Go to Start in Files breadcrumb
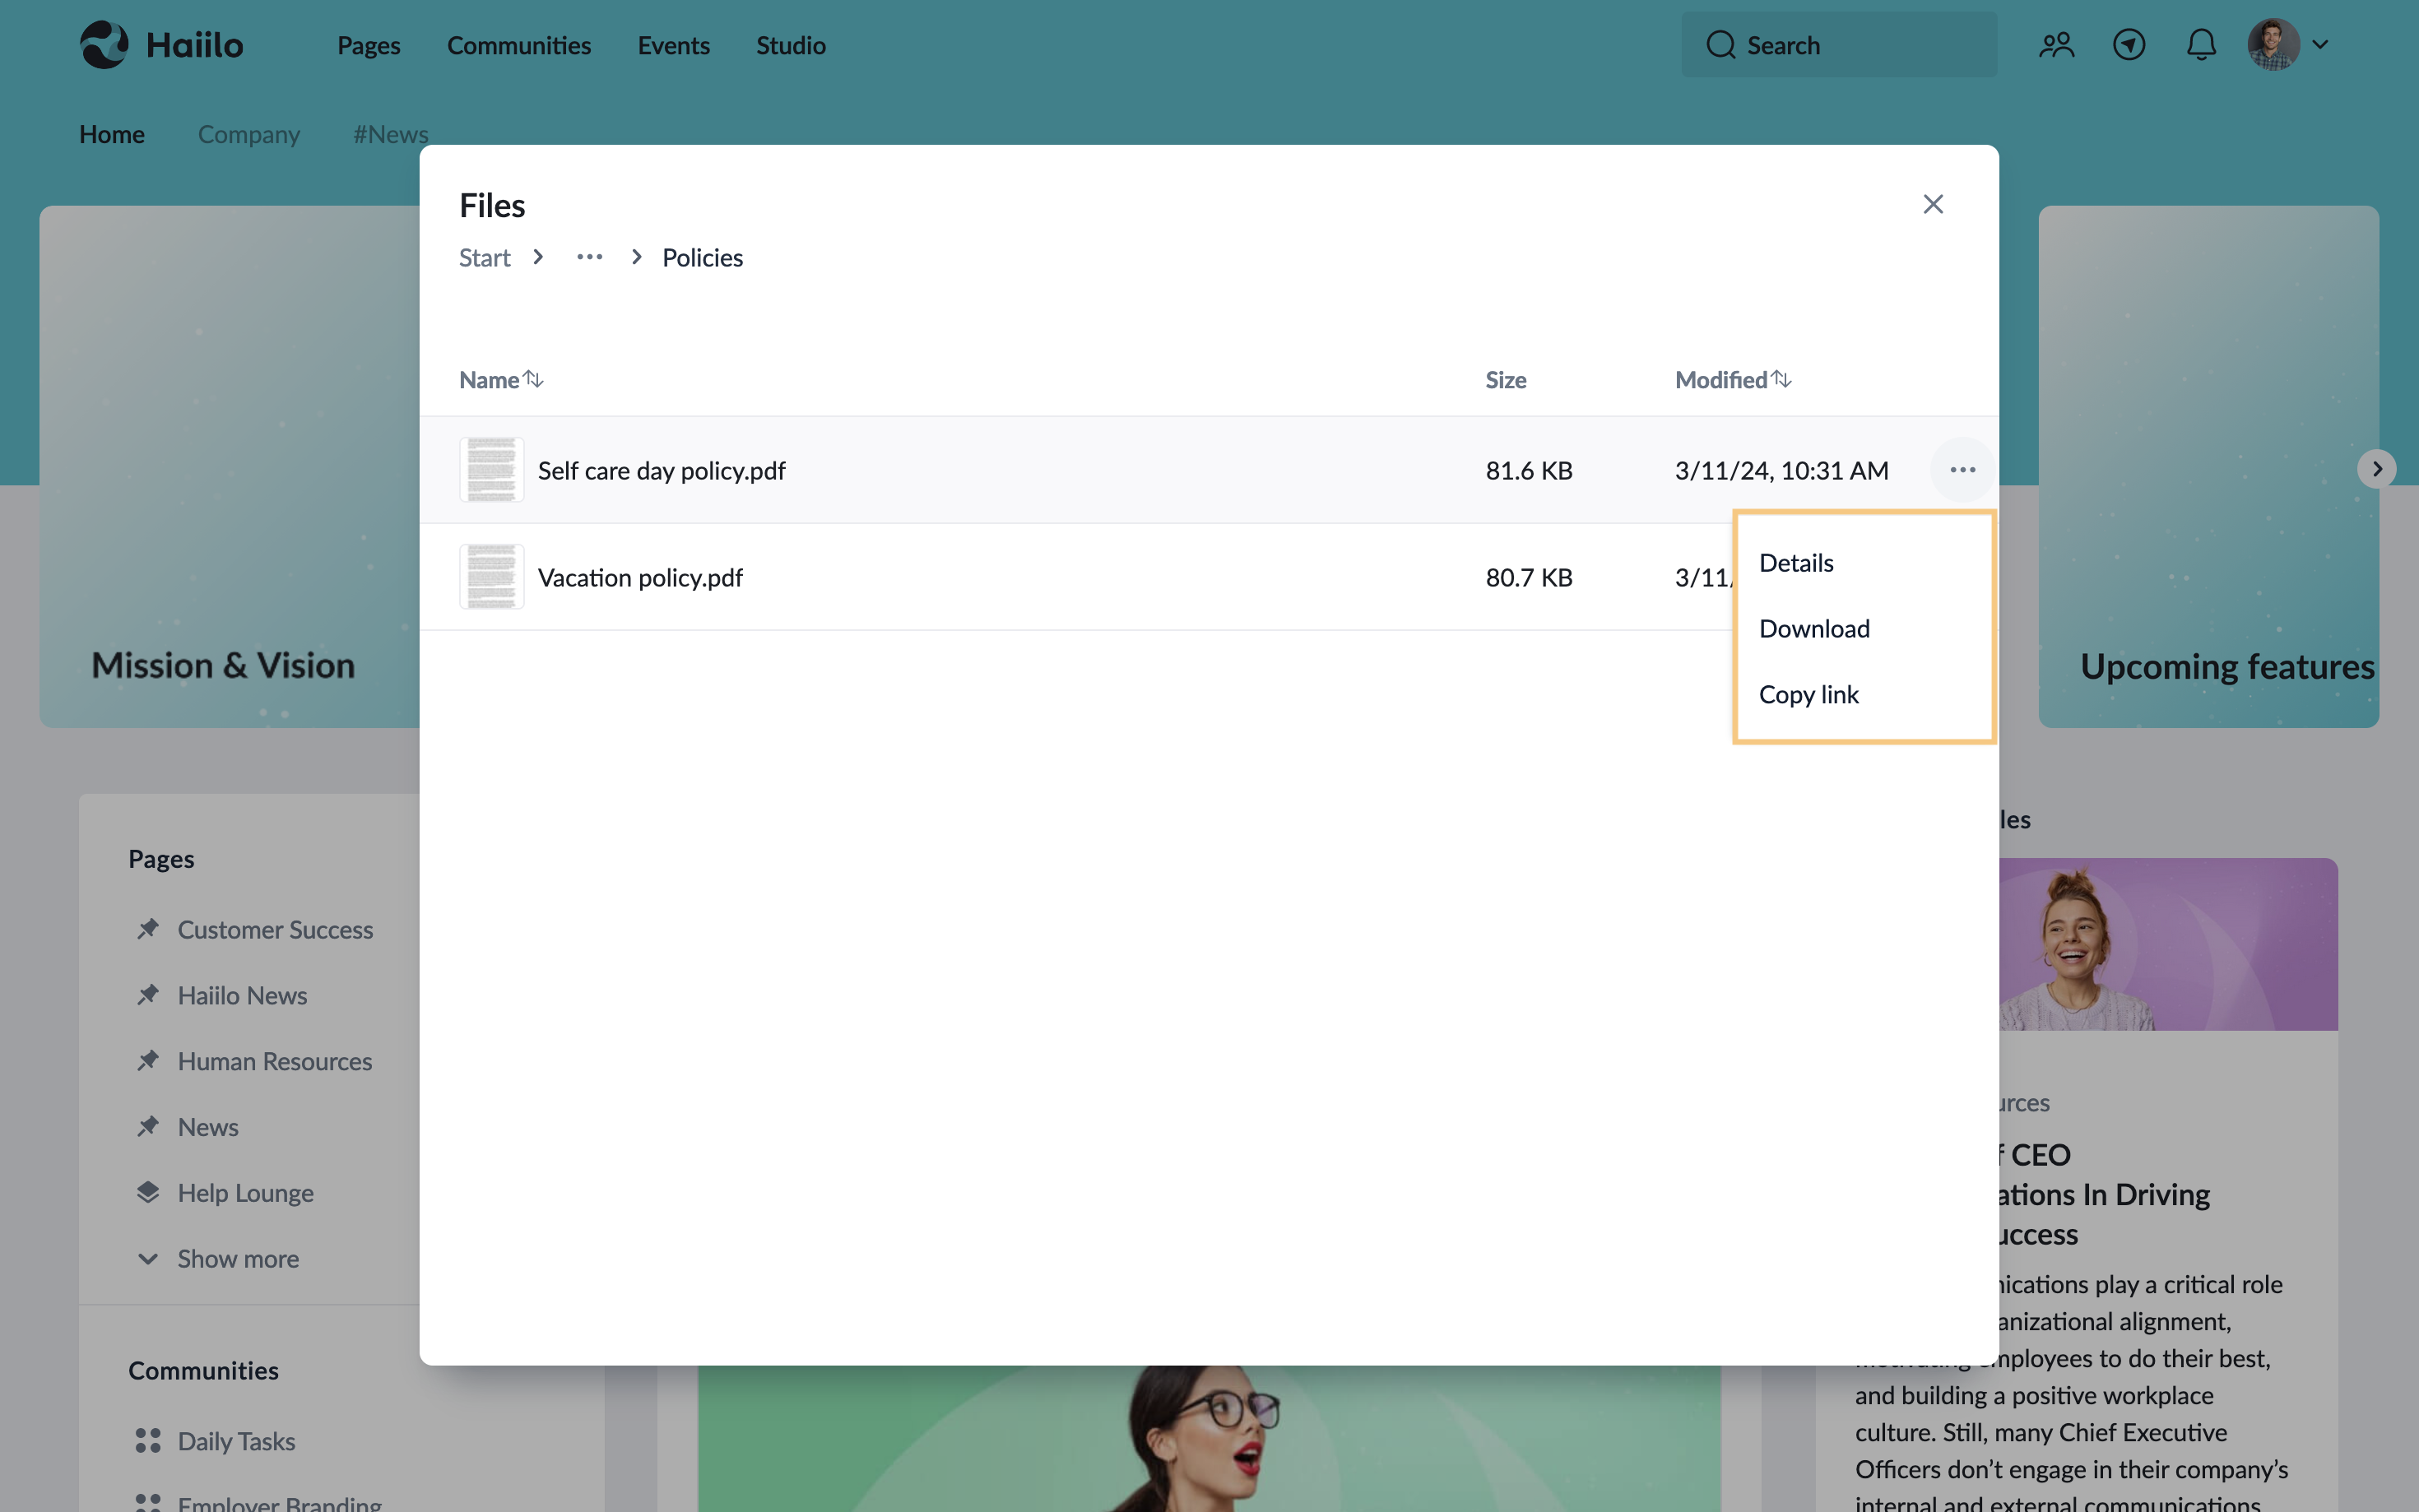The image size is (2419, 1512). tap(484, 258)
